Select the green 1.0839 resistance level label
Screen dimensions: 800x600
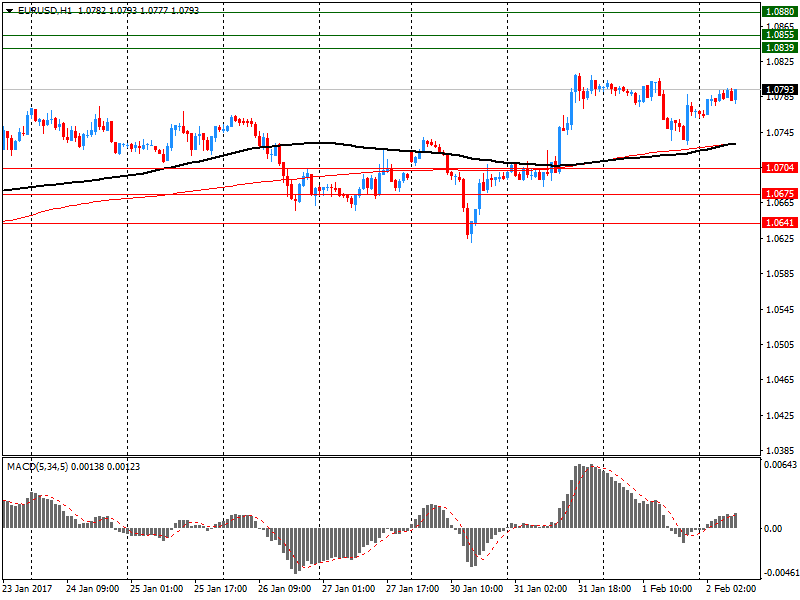[x=780, y=47]
